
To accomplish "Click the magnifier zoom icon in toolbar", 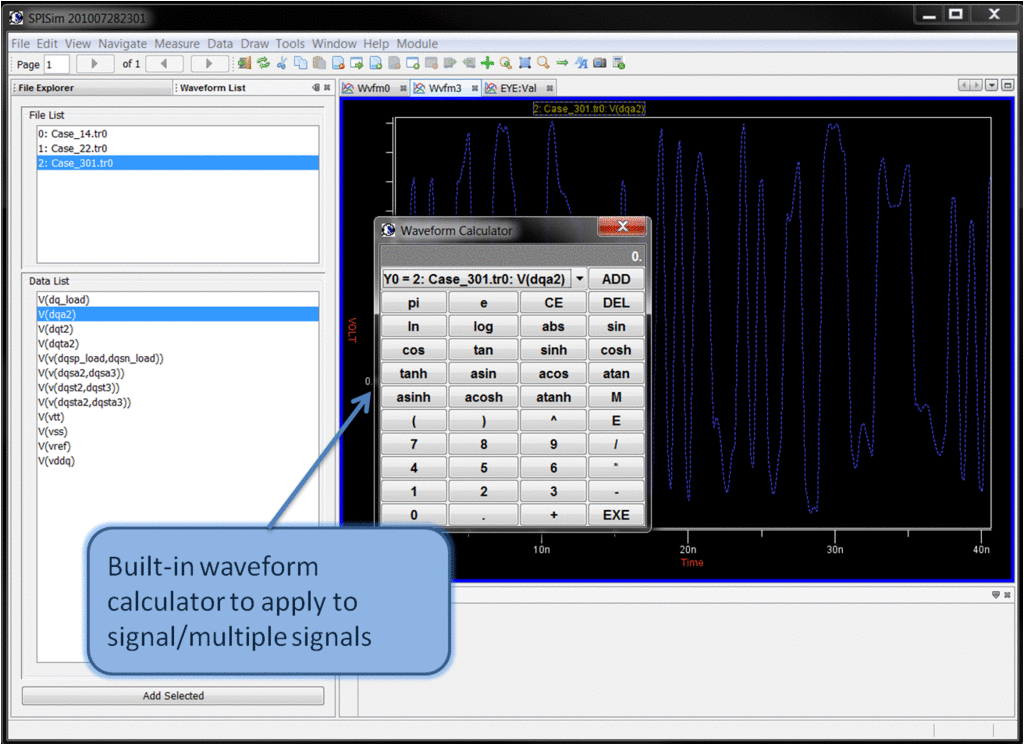I will click(543, 63).
